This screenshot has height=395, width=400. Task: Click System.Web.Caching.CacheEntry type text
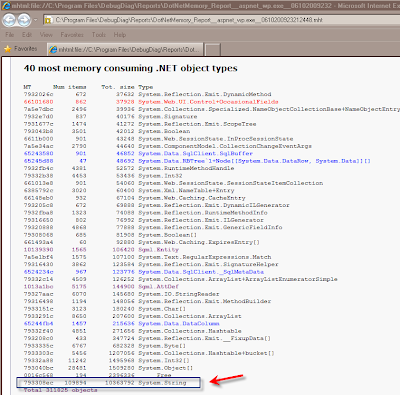pos(192,198)
